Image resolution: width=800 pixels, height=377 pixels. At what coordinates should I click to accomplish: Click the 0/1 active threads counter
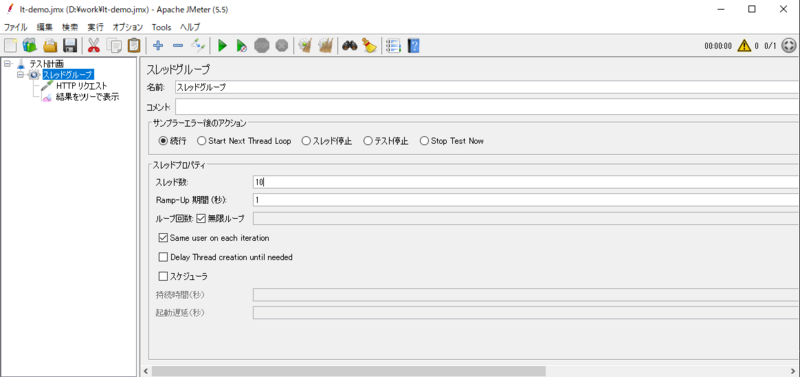[770, 46]
